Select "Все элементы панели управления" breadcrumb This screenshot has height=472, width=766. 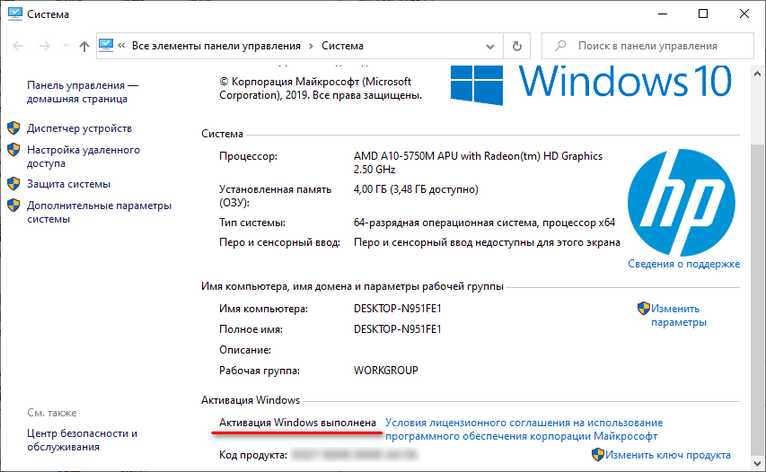coord(216,46)
